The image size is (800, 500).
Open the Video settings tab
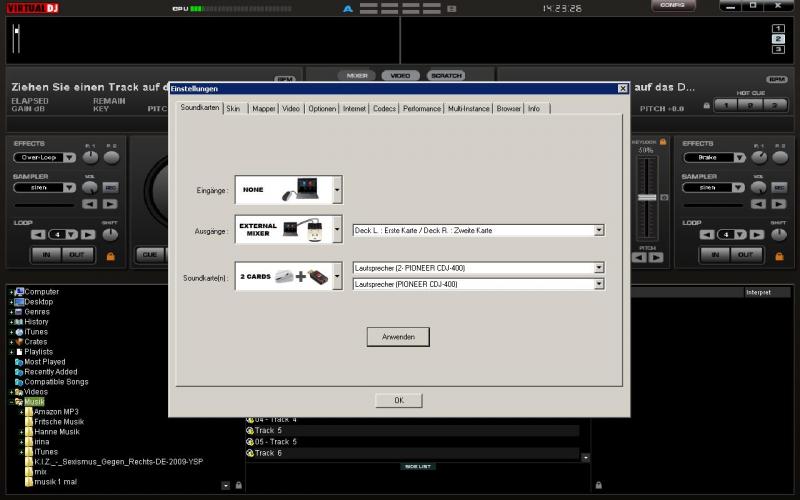coord(291,109)
